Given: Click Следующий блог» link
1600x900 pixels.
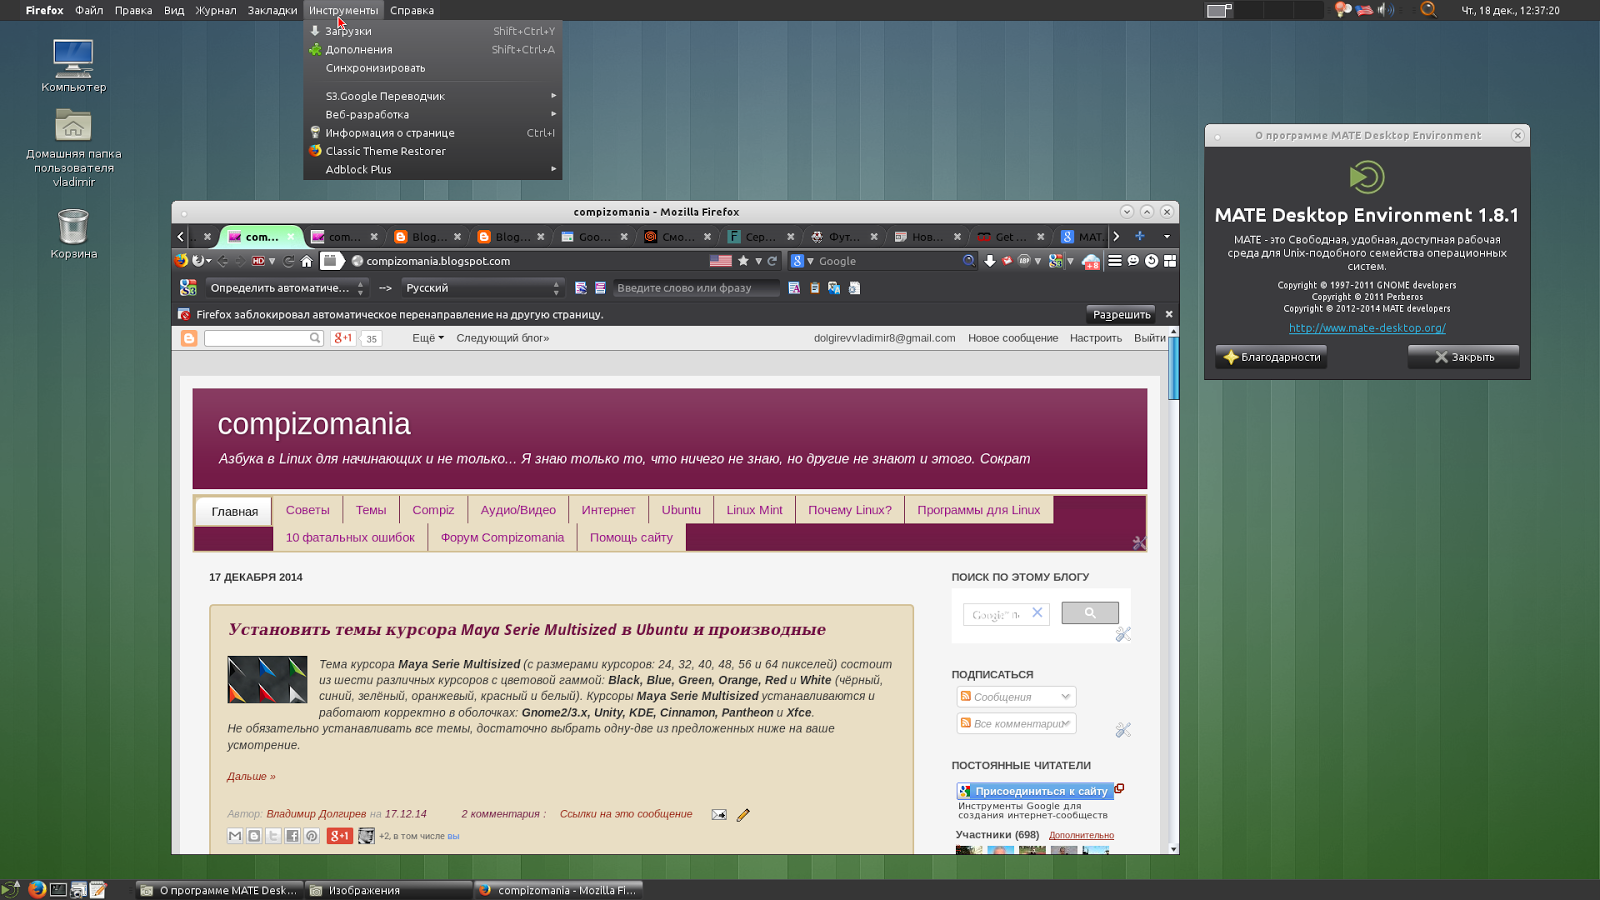Looking at the screenshot, I should [503, 338].
